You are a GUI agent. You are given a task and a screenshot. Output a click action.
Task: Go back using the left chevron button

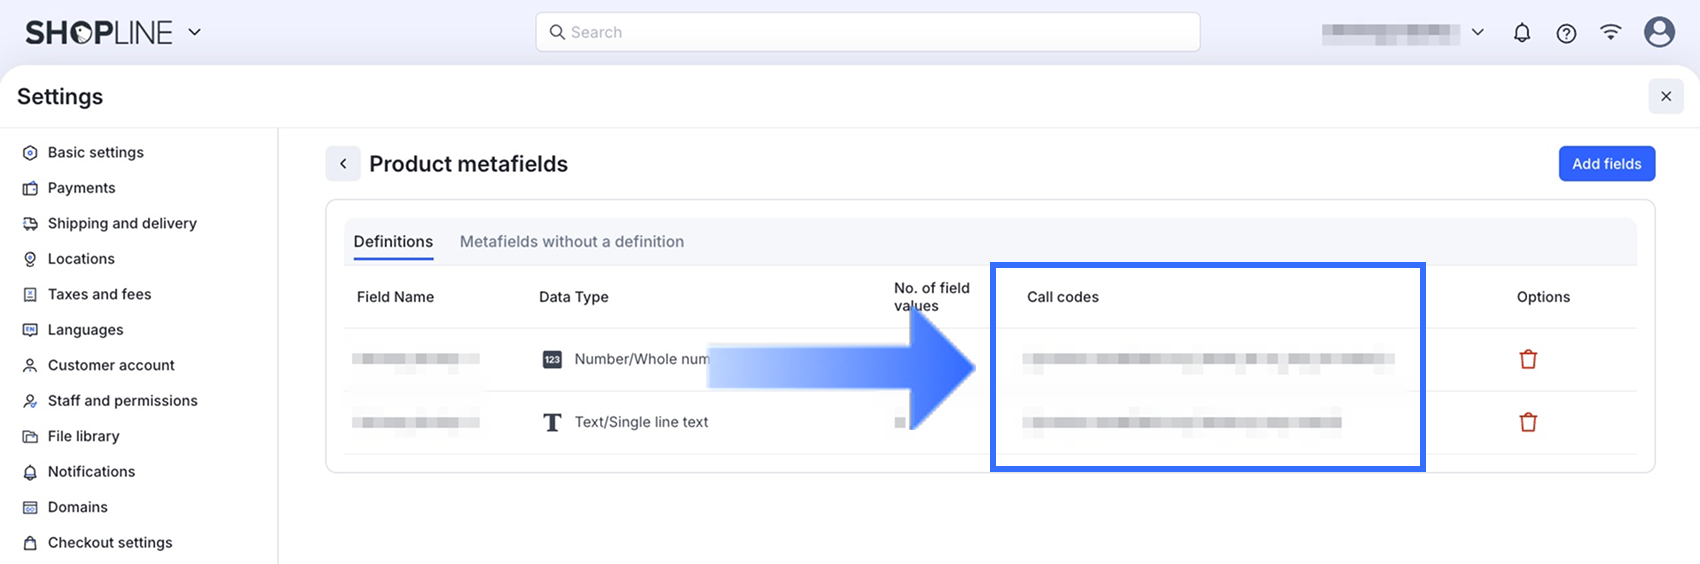(x=343, y=164)
